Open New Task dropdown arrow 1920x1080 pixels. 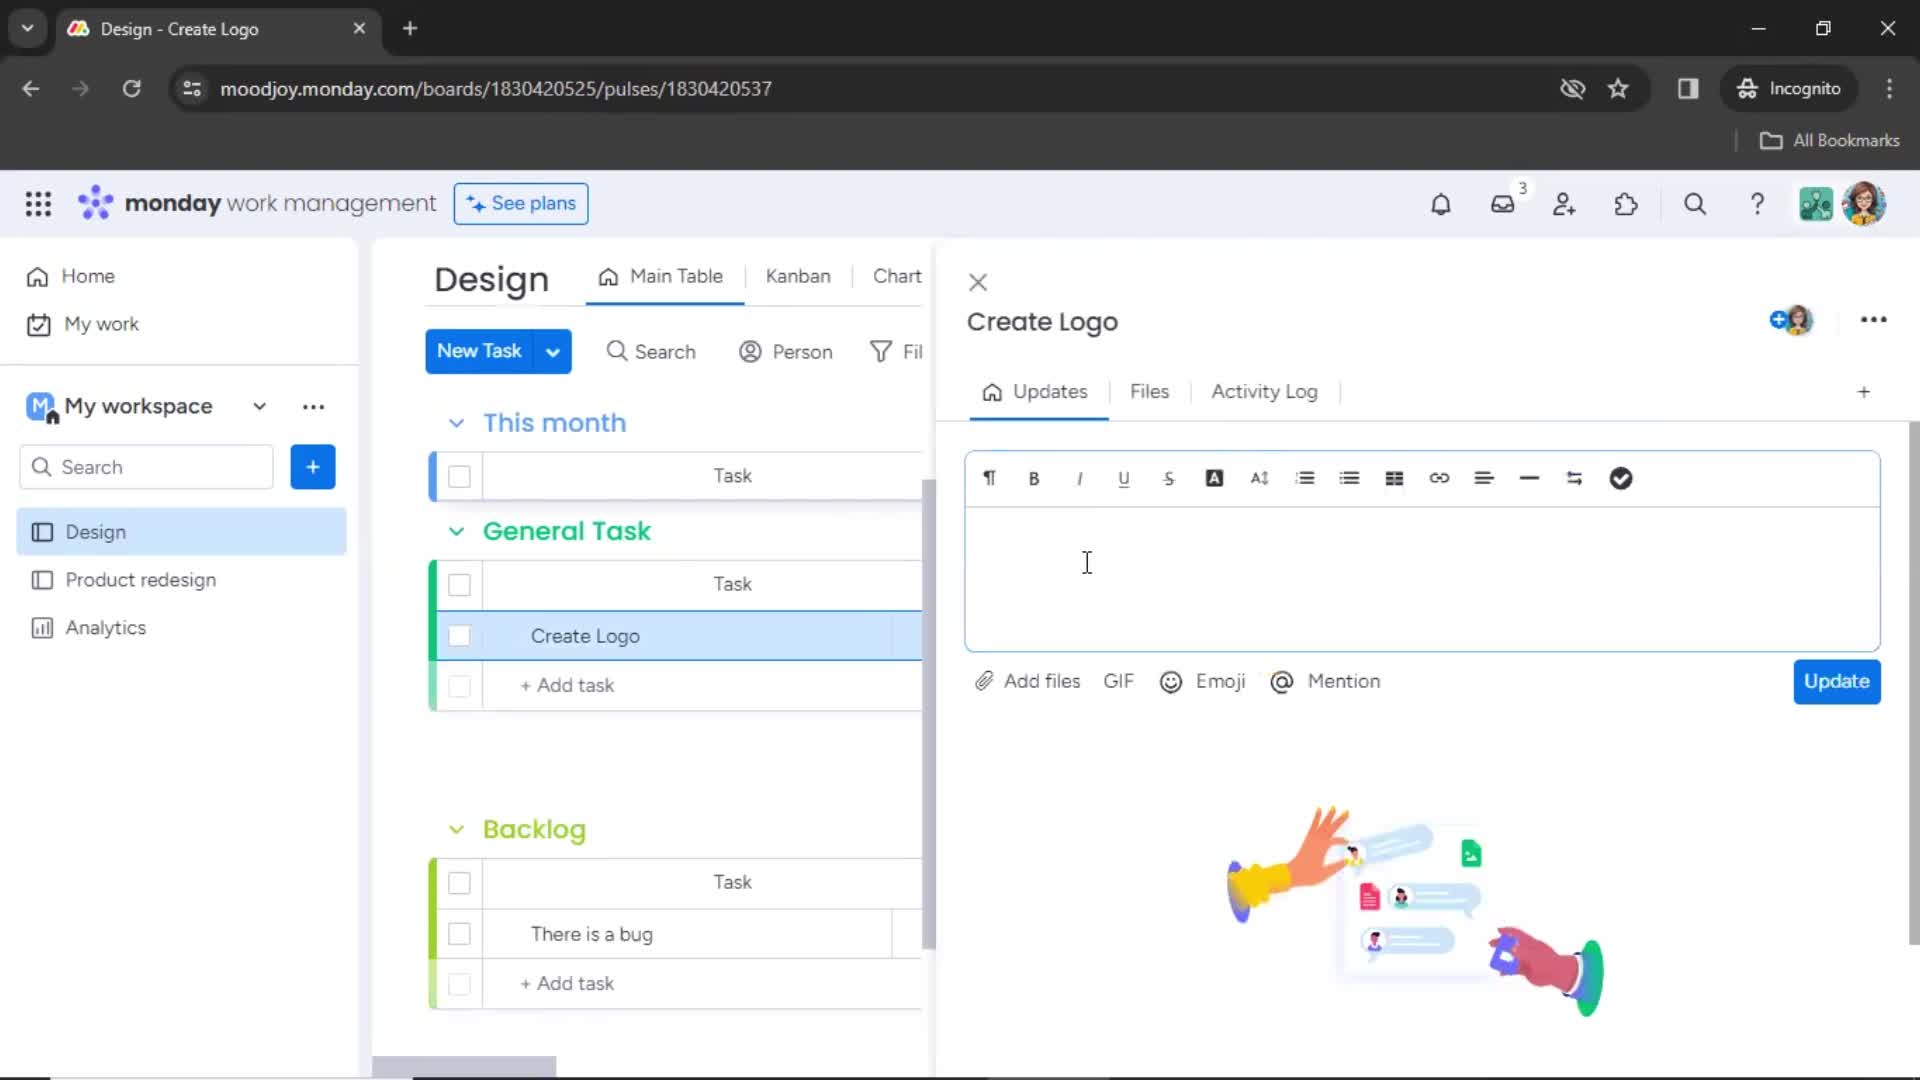point(552,352)
